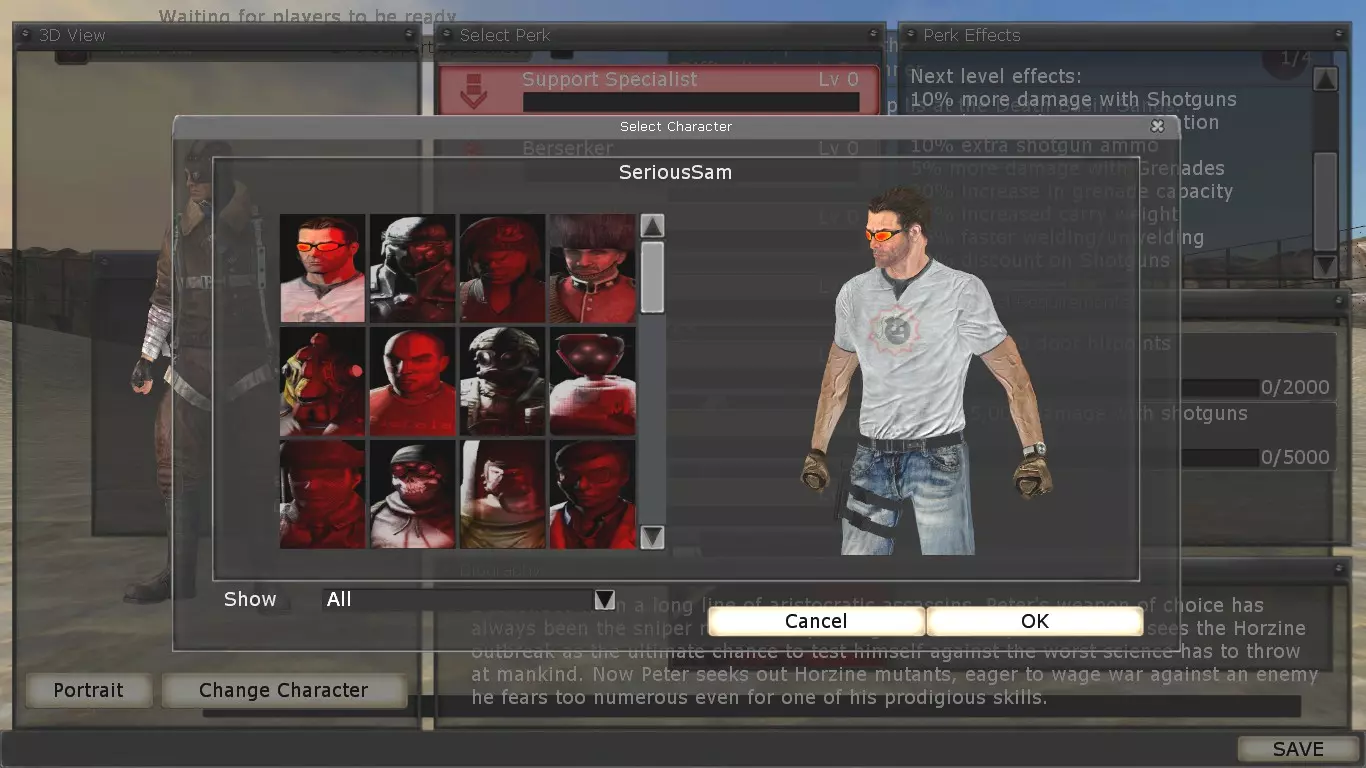Click the Select Perk panel header corner icon
Screen dimensions: 1366x768
[872, 35]
